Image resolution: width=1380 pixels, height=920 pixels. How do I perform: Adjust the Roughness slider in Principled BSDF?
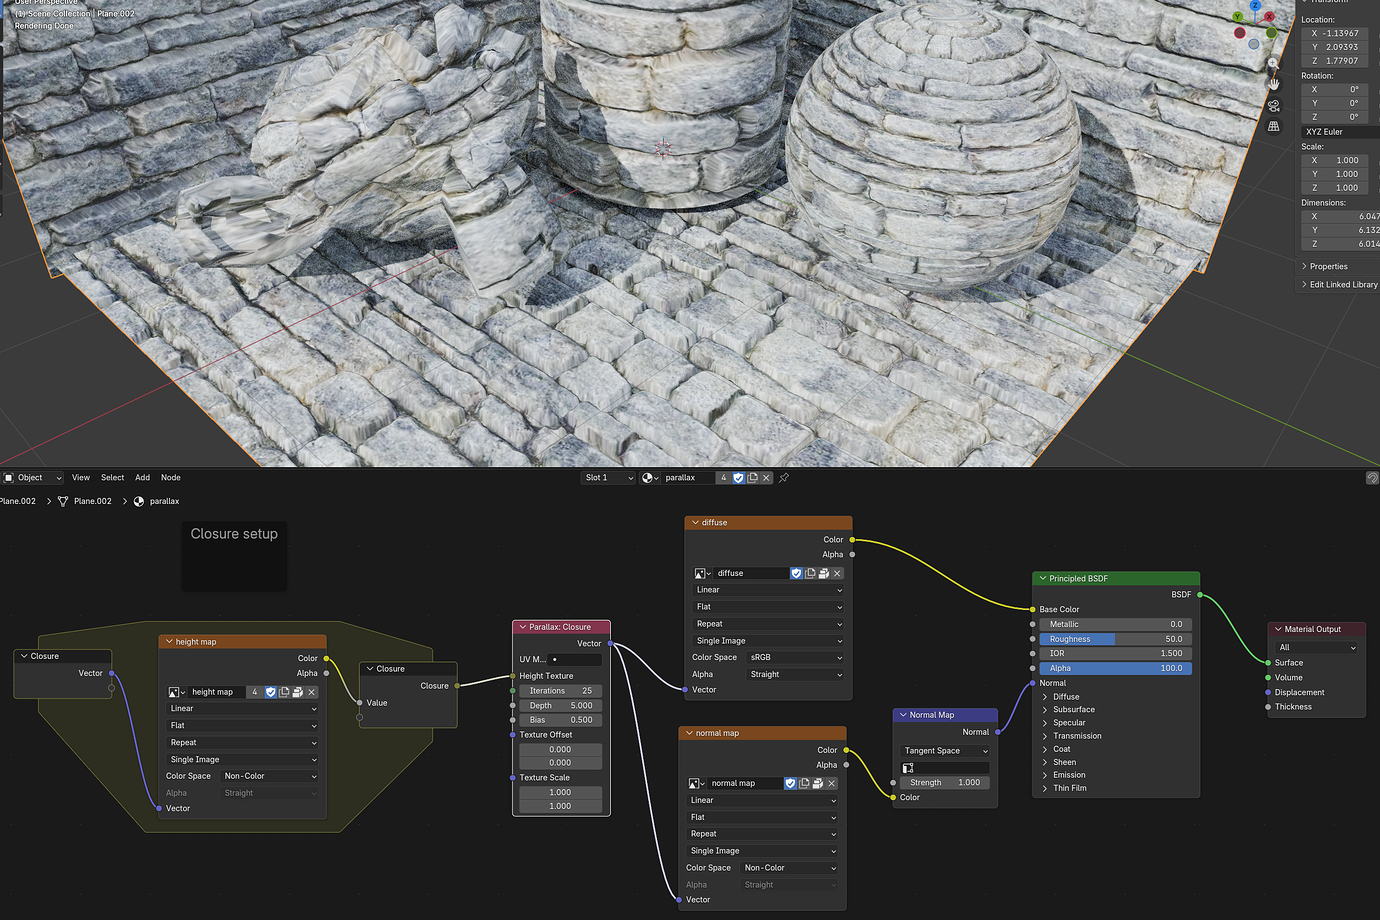coord(1115,639)
